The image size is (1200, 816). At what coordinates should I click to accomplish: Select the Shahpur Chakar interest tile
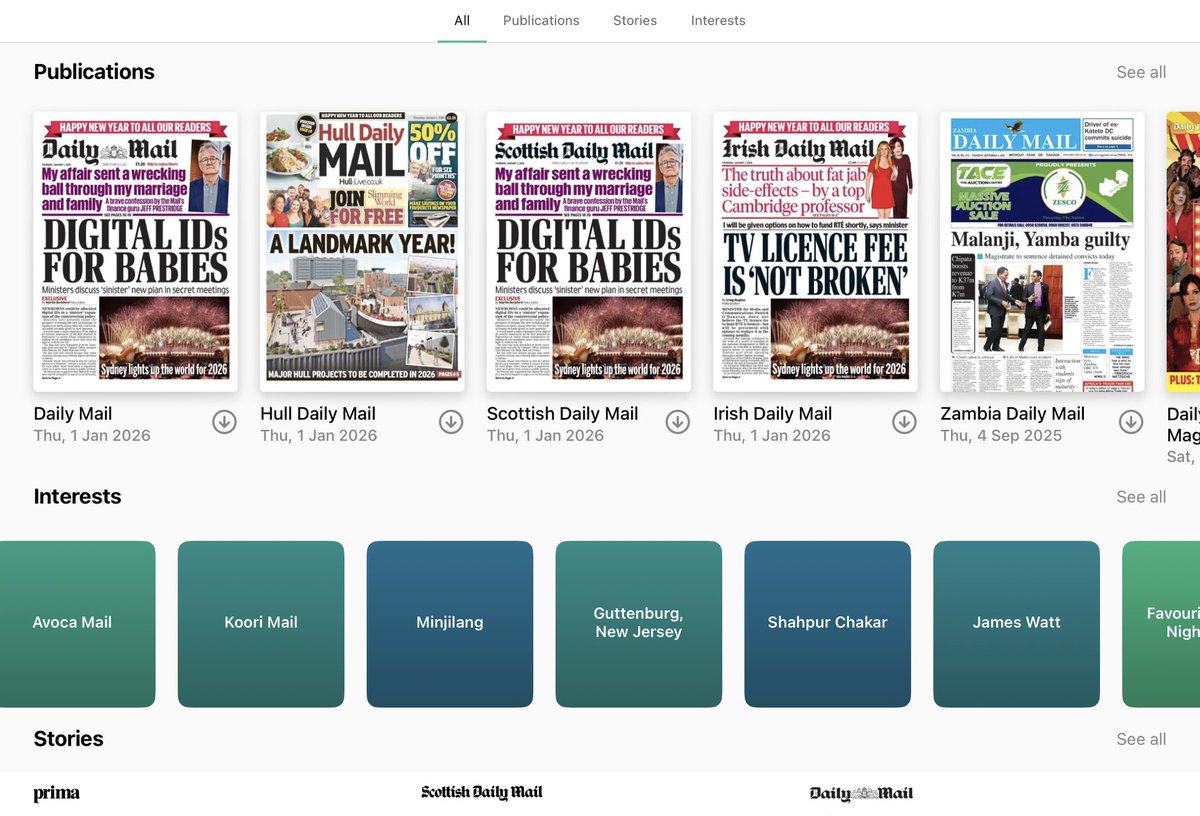(x=828, y=624)
